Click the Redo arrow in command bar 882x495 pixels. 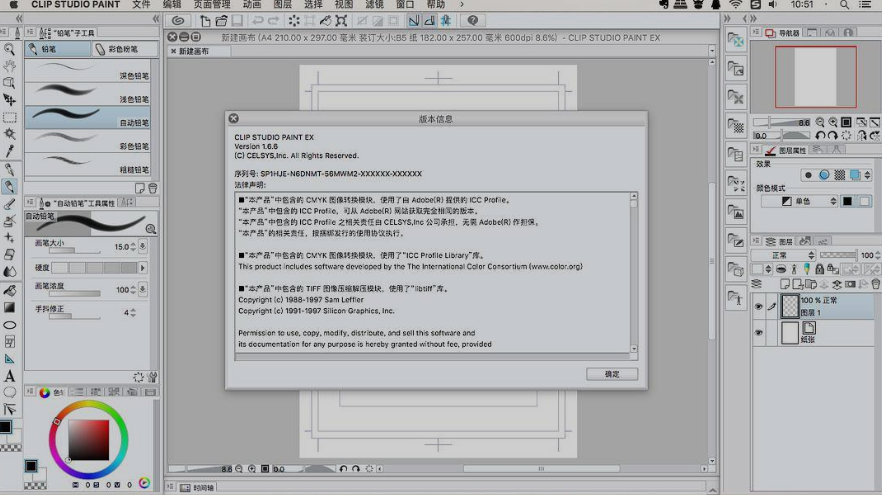click(x=273, y=21)
